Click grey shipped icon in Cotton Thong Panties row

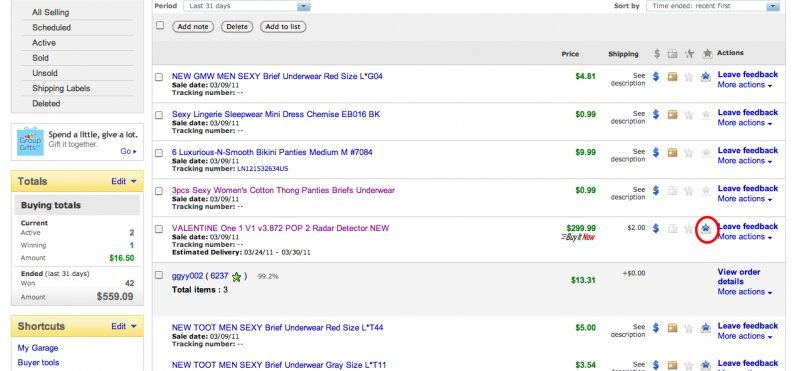tap(672, 191)
